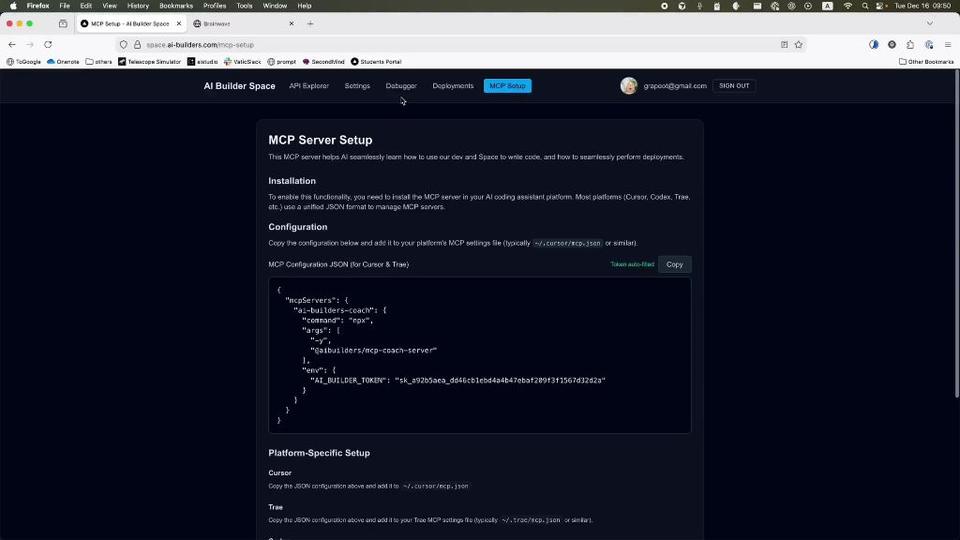Viewport: 960px width, 540px height.
Task: Open the ValidSack bookmark
Action: click(242, 62)
